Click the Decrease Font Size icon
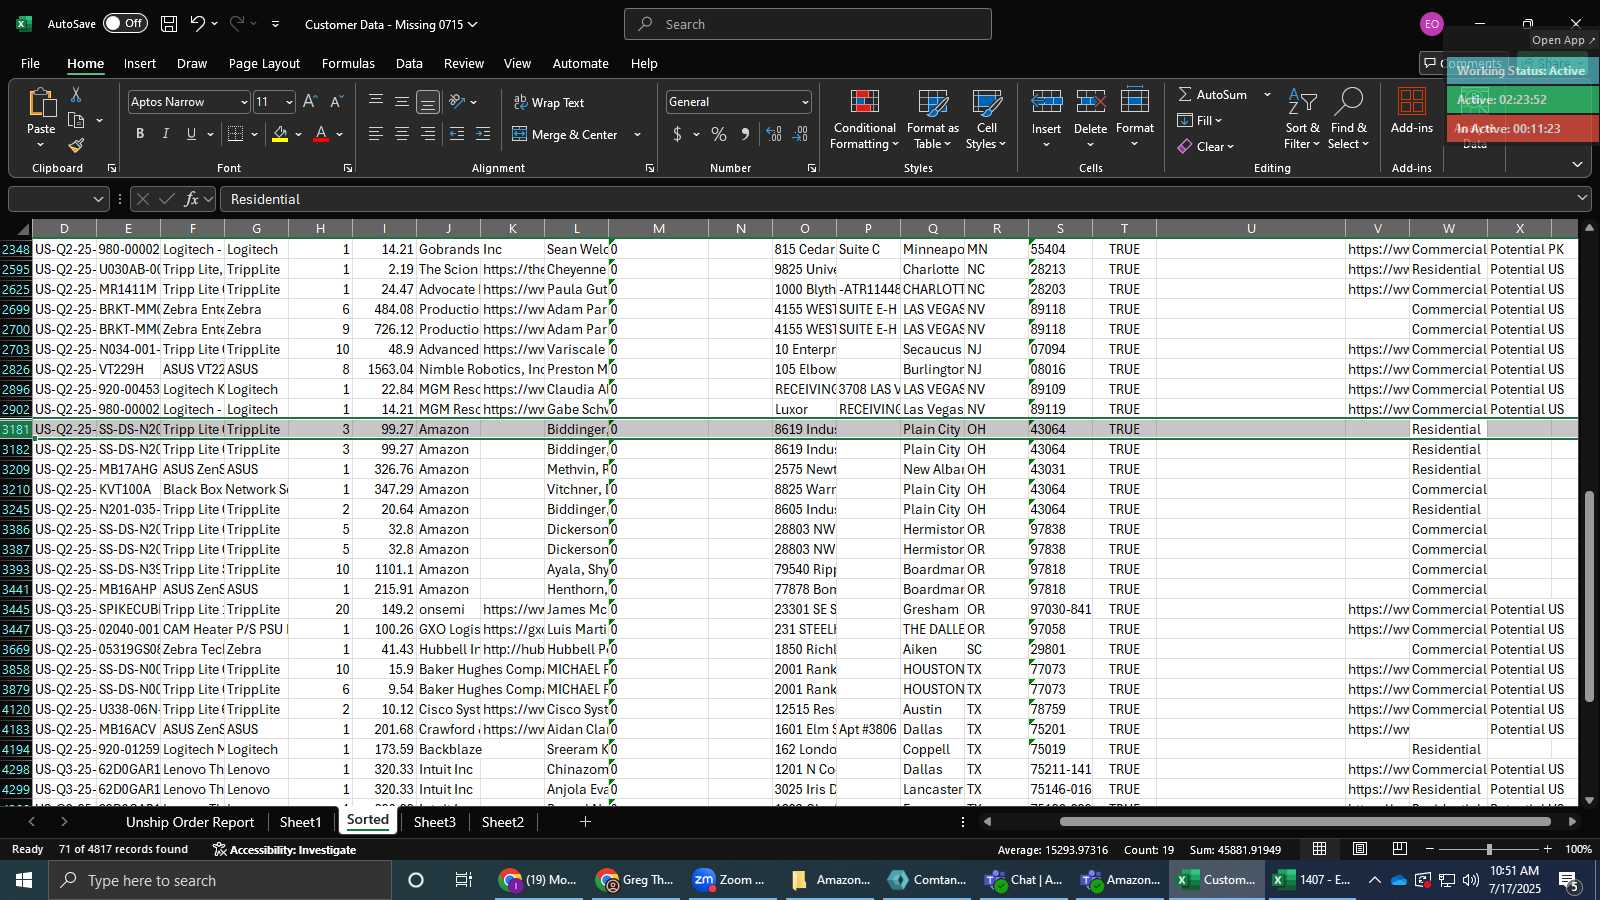 coord(336,102)
